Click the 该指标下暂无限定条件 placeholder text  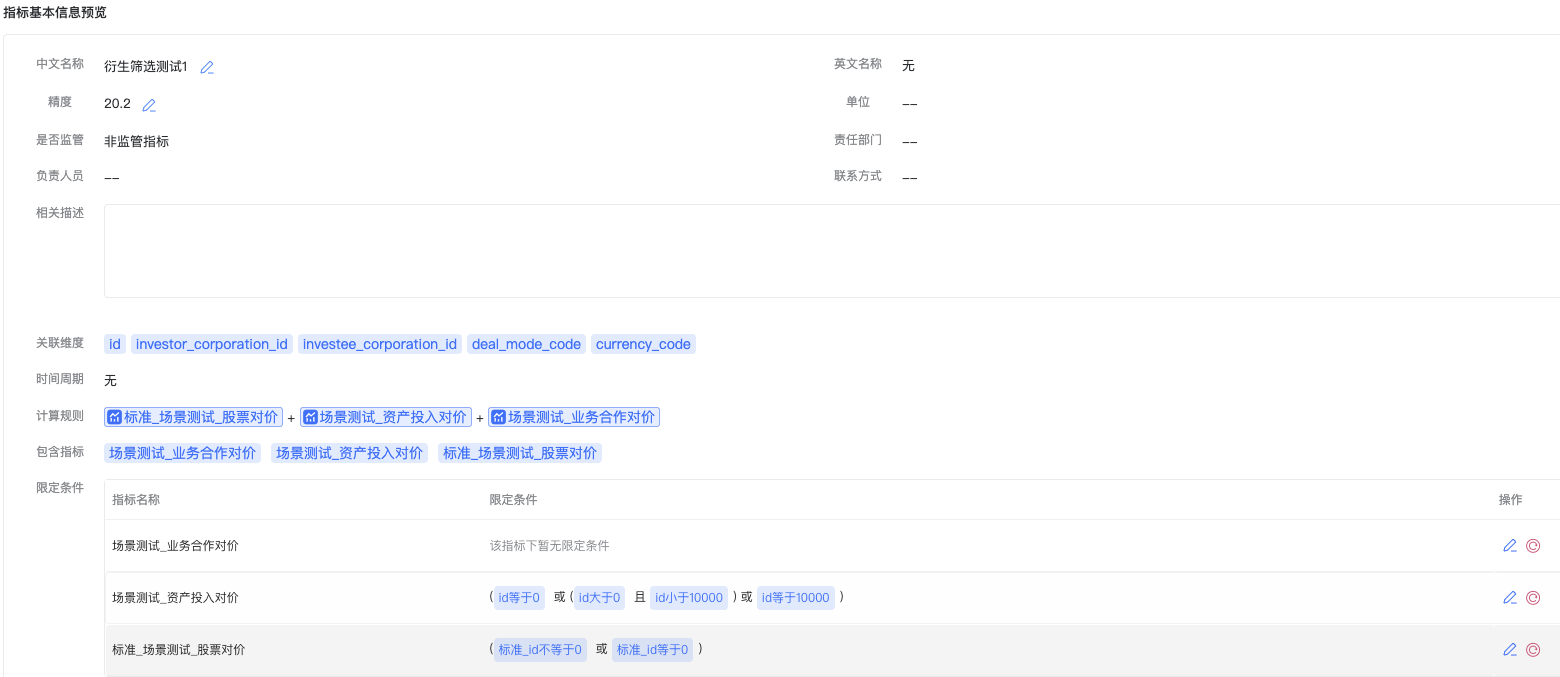549,546
